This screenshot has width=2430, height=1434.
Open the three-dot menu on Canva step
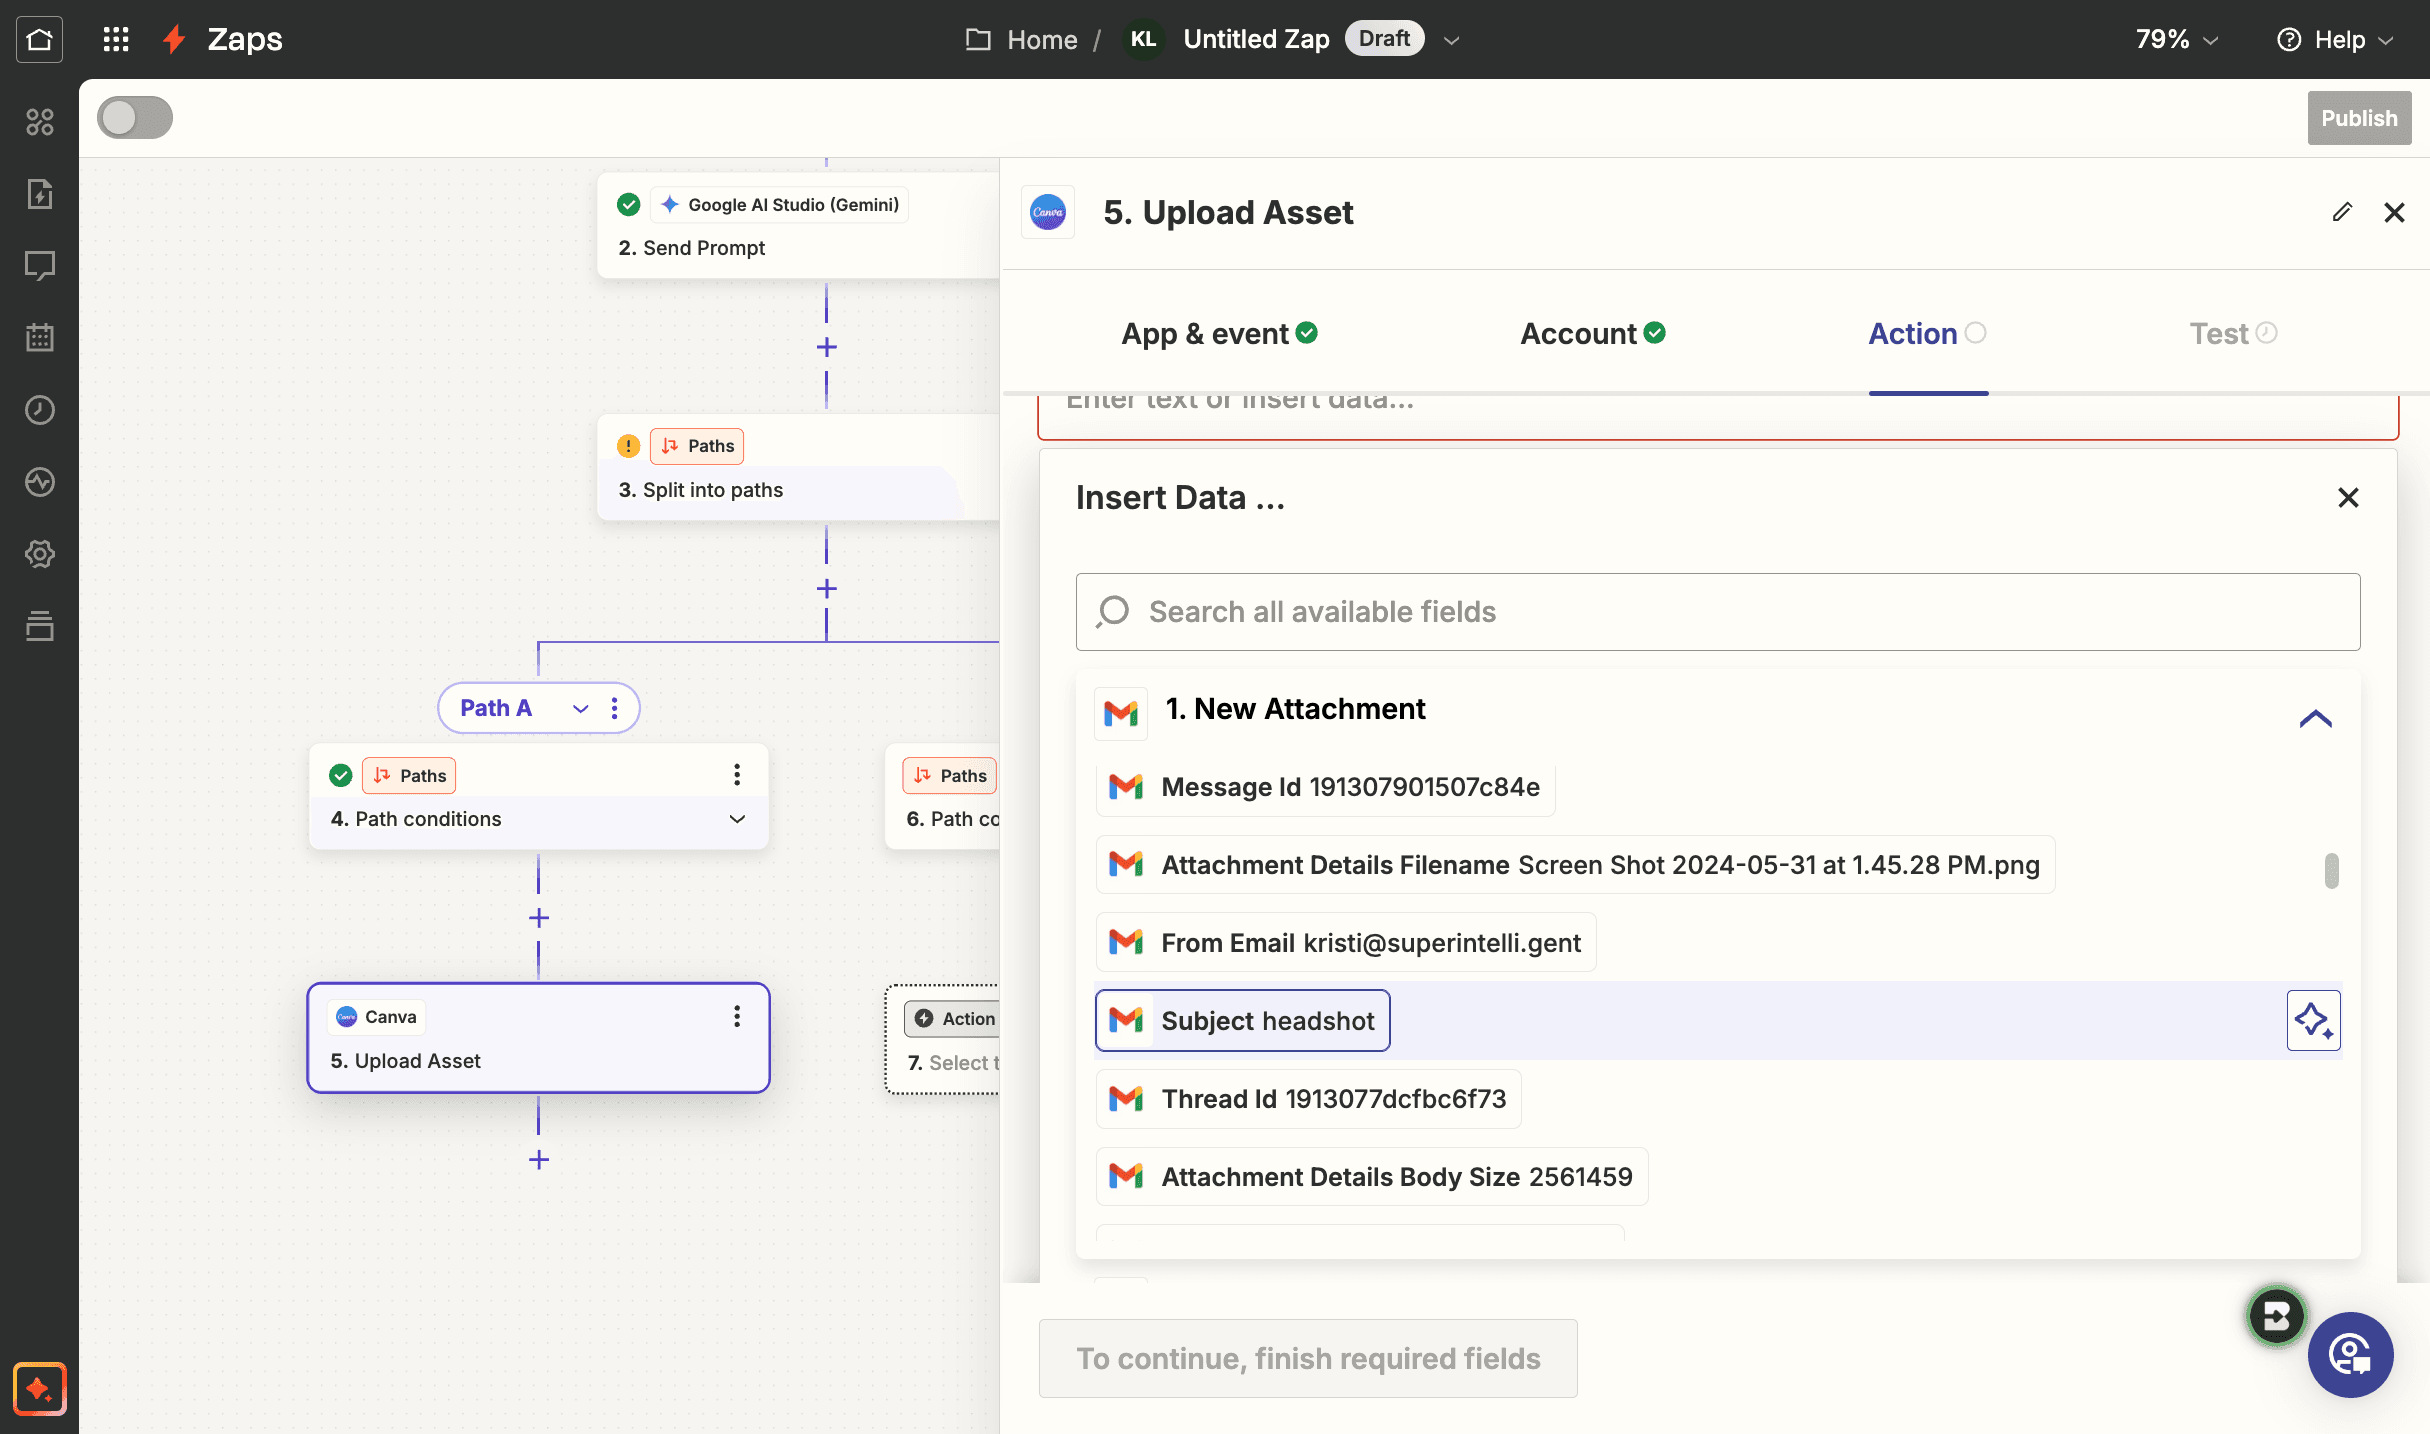point(737,1016)
